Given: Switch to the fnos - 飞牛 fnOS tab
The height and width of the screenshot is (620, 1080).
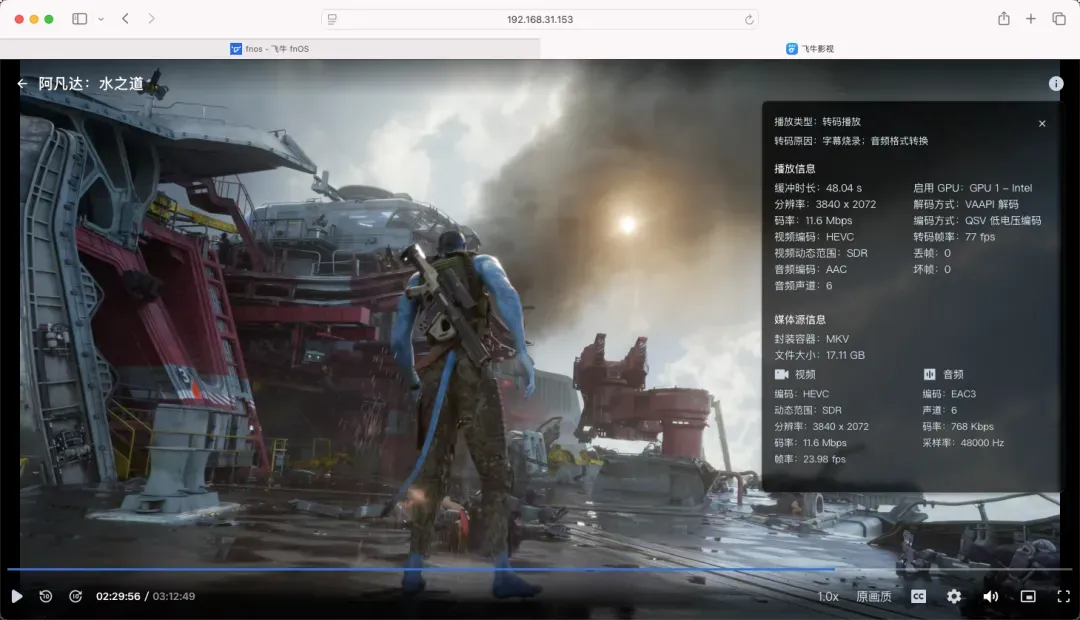Looking at the screenshot, I should point(270,48).
